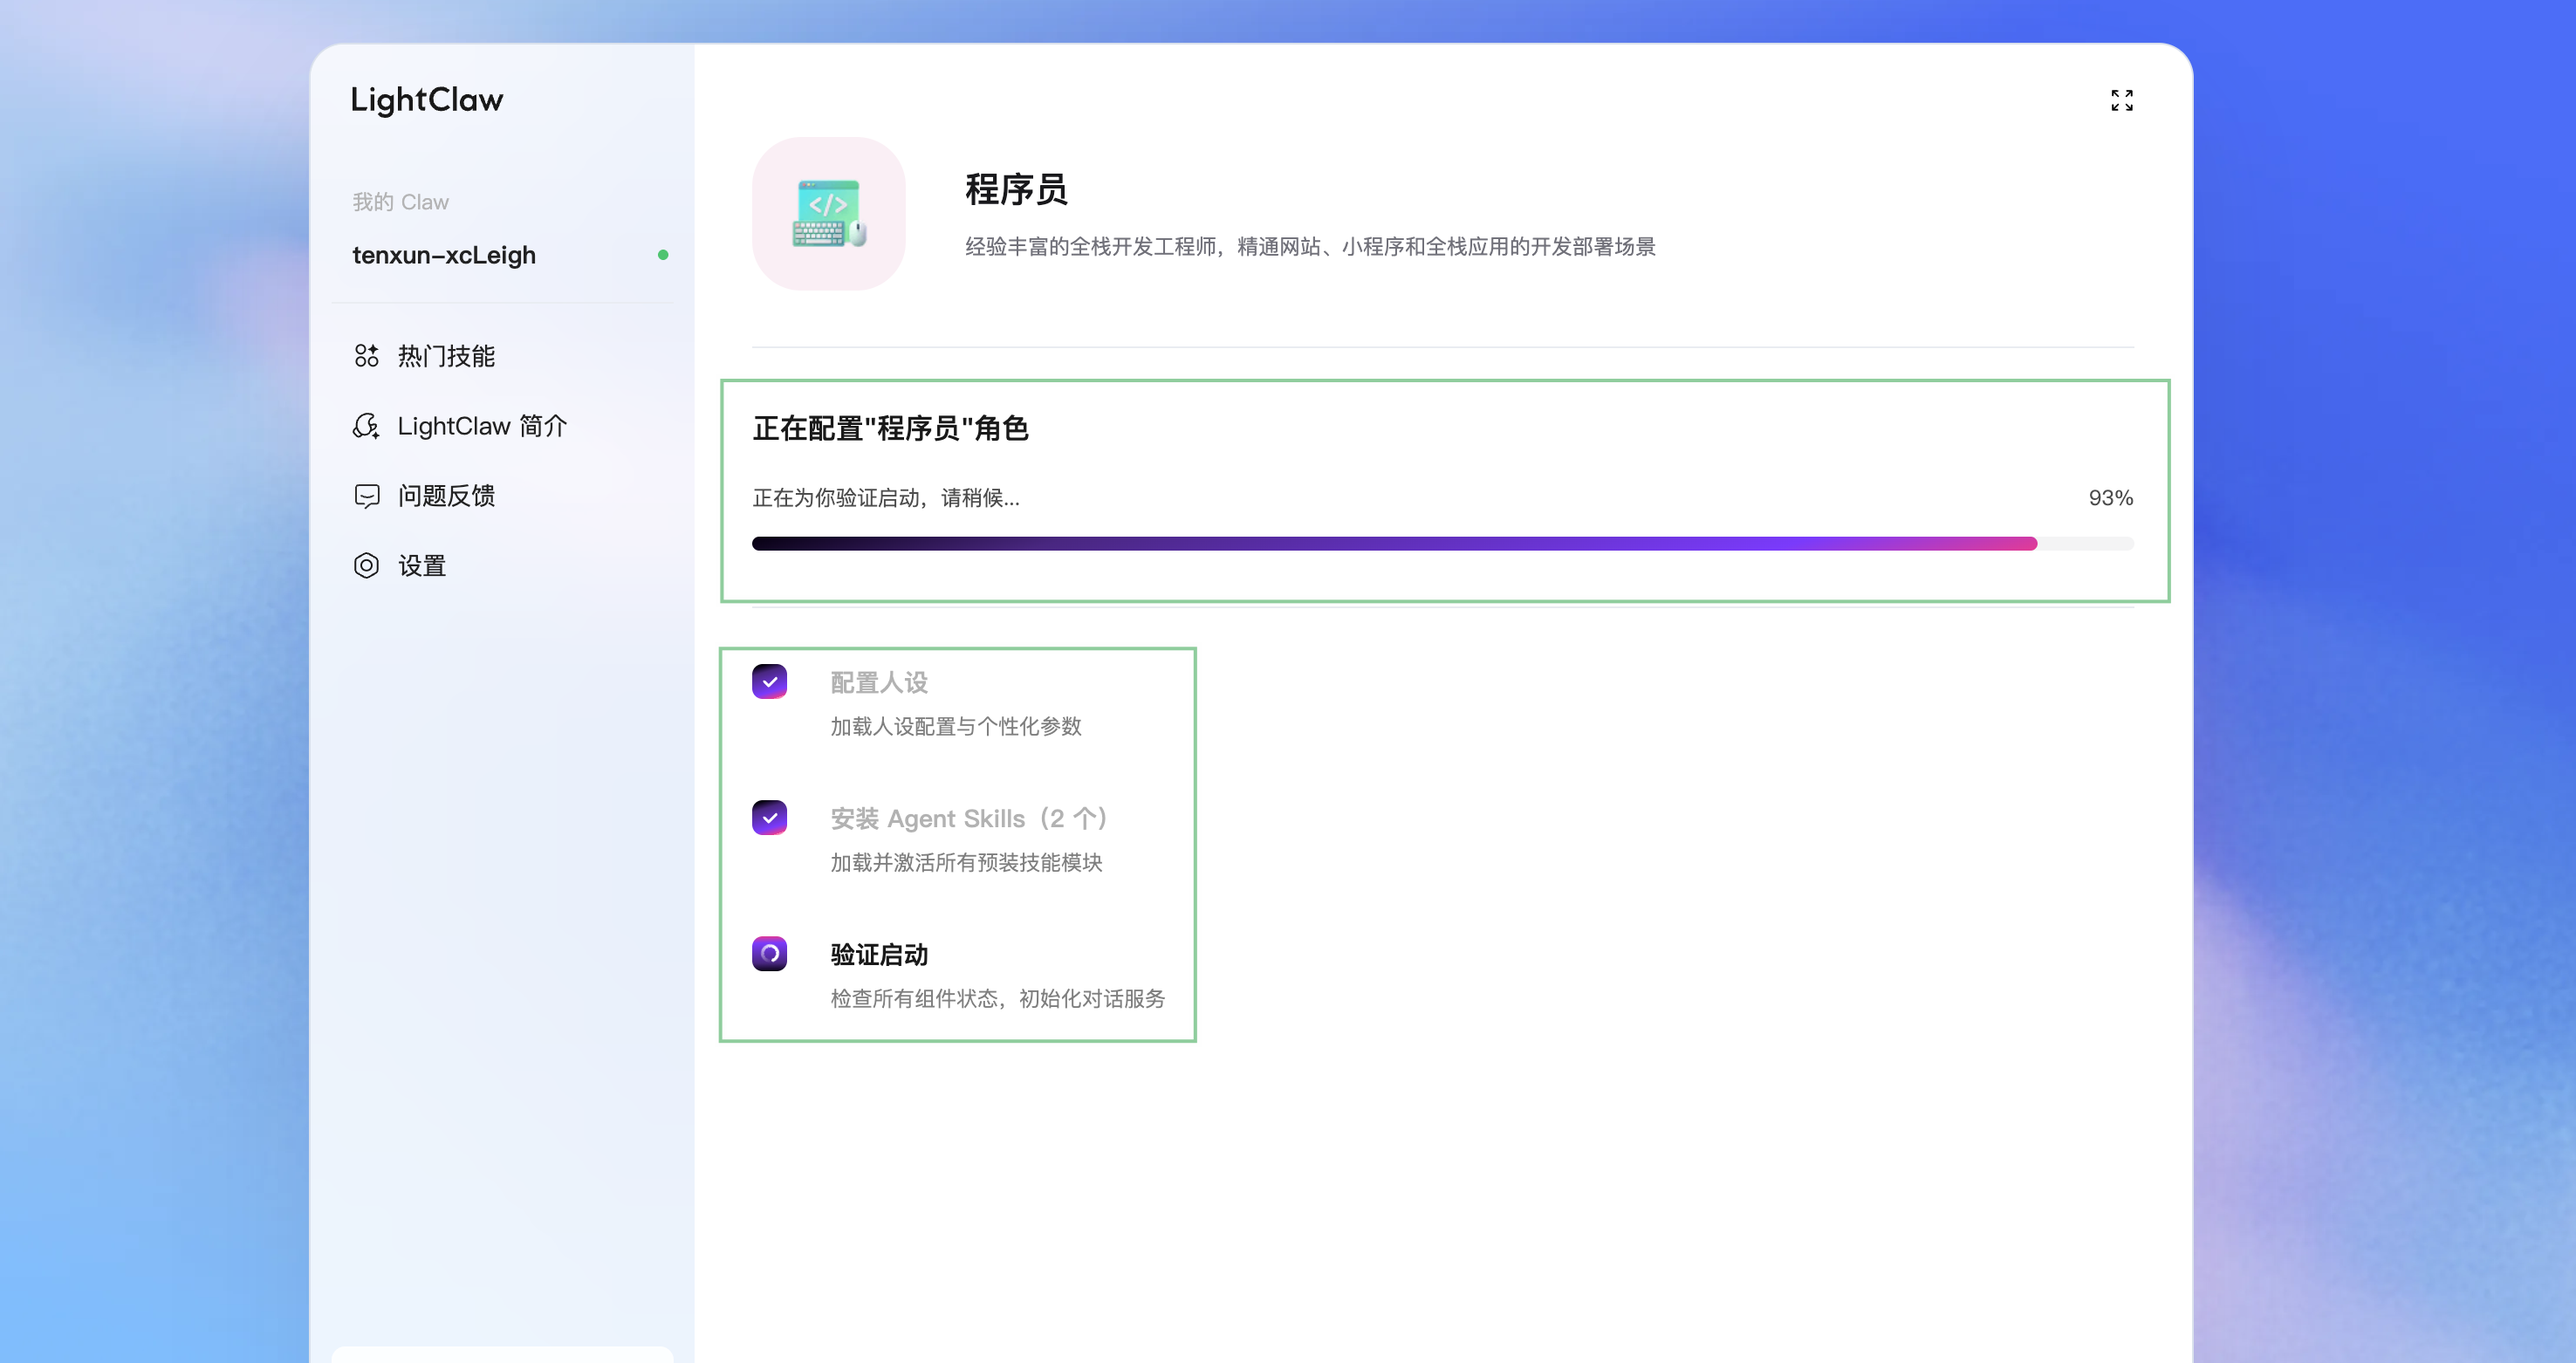
Task: Click the LightClaw logo text
Action: click(427, 100)
